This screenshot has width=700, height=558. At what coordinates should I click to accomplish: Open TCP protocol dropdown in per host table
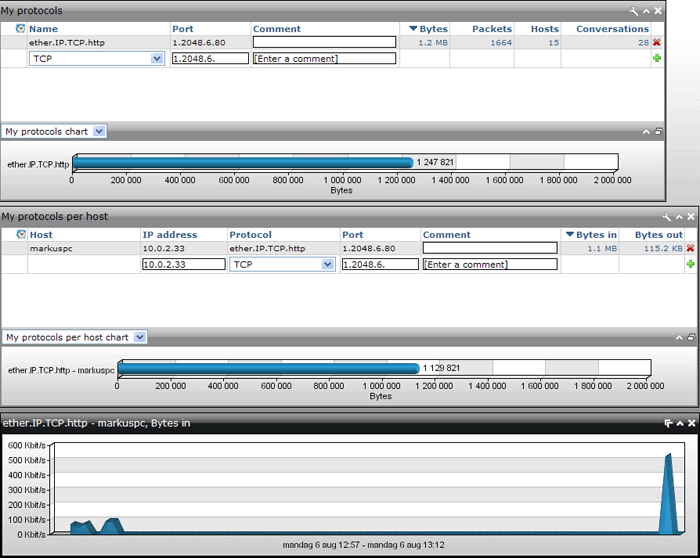click(328, 264)
